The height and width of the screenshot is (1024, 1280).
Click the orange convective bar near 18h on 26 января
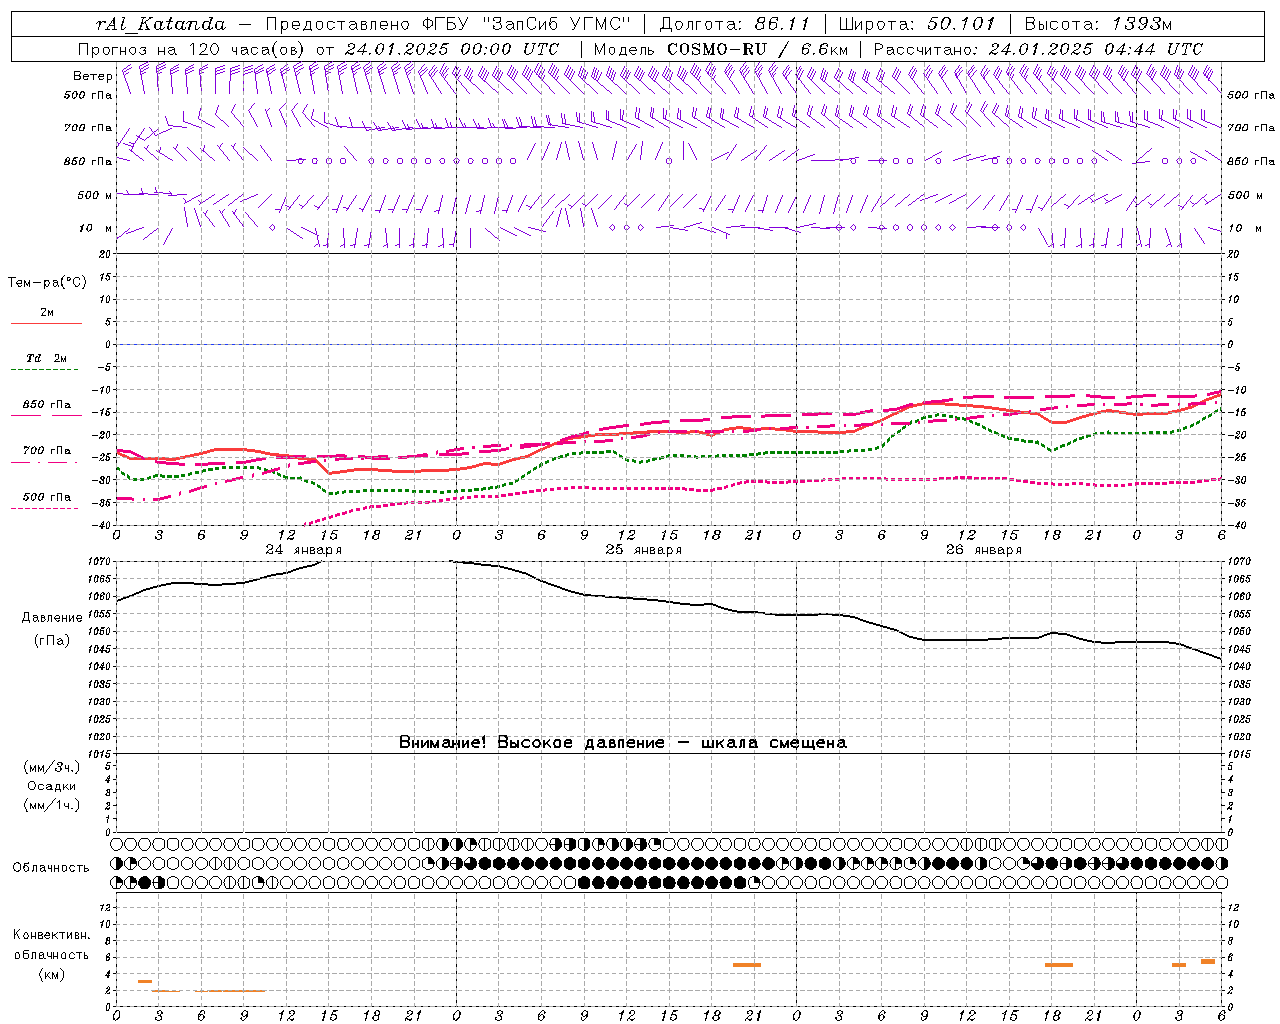pyautogui.click(x=1059, y=965)
